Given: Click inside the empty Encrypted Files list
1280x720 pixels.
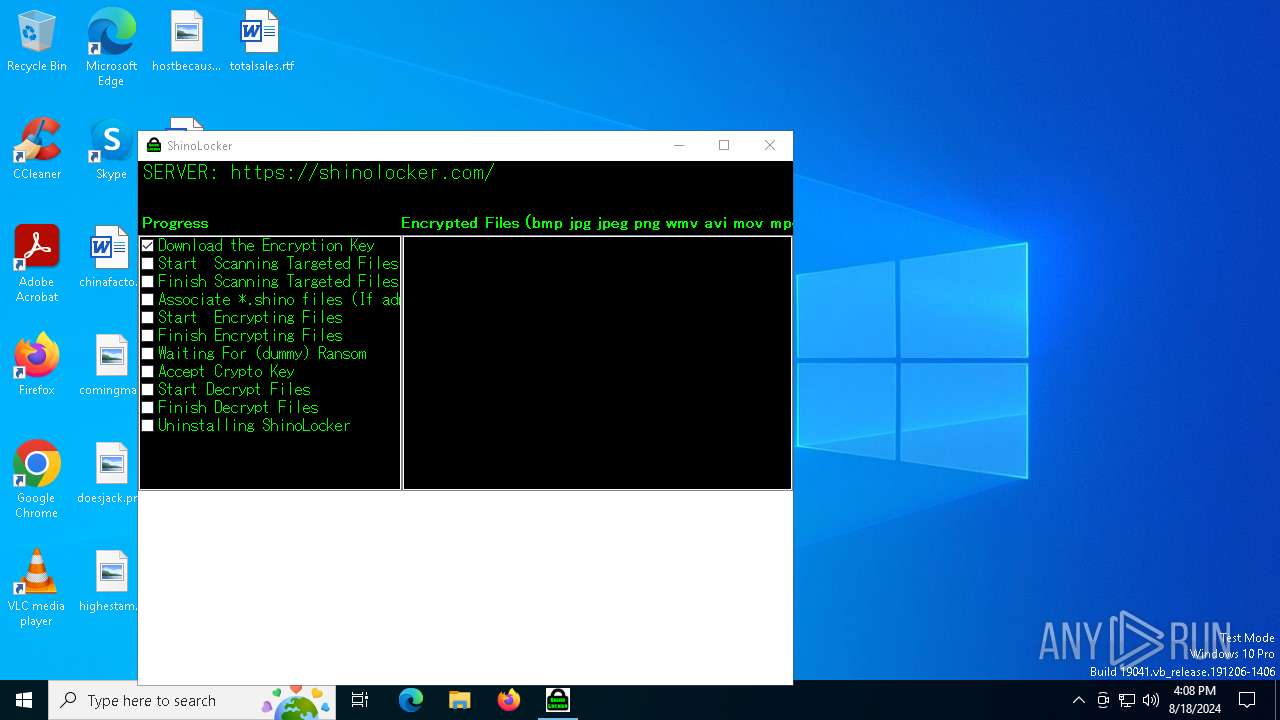Looking at the screenshot, I should click(x=597, y=363).
